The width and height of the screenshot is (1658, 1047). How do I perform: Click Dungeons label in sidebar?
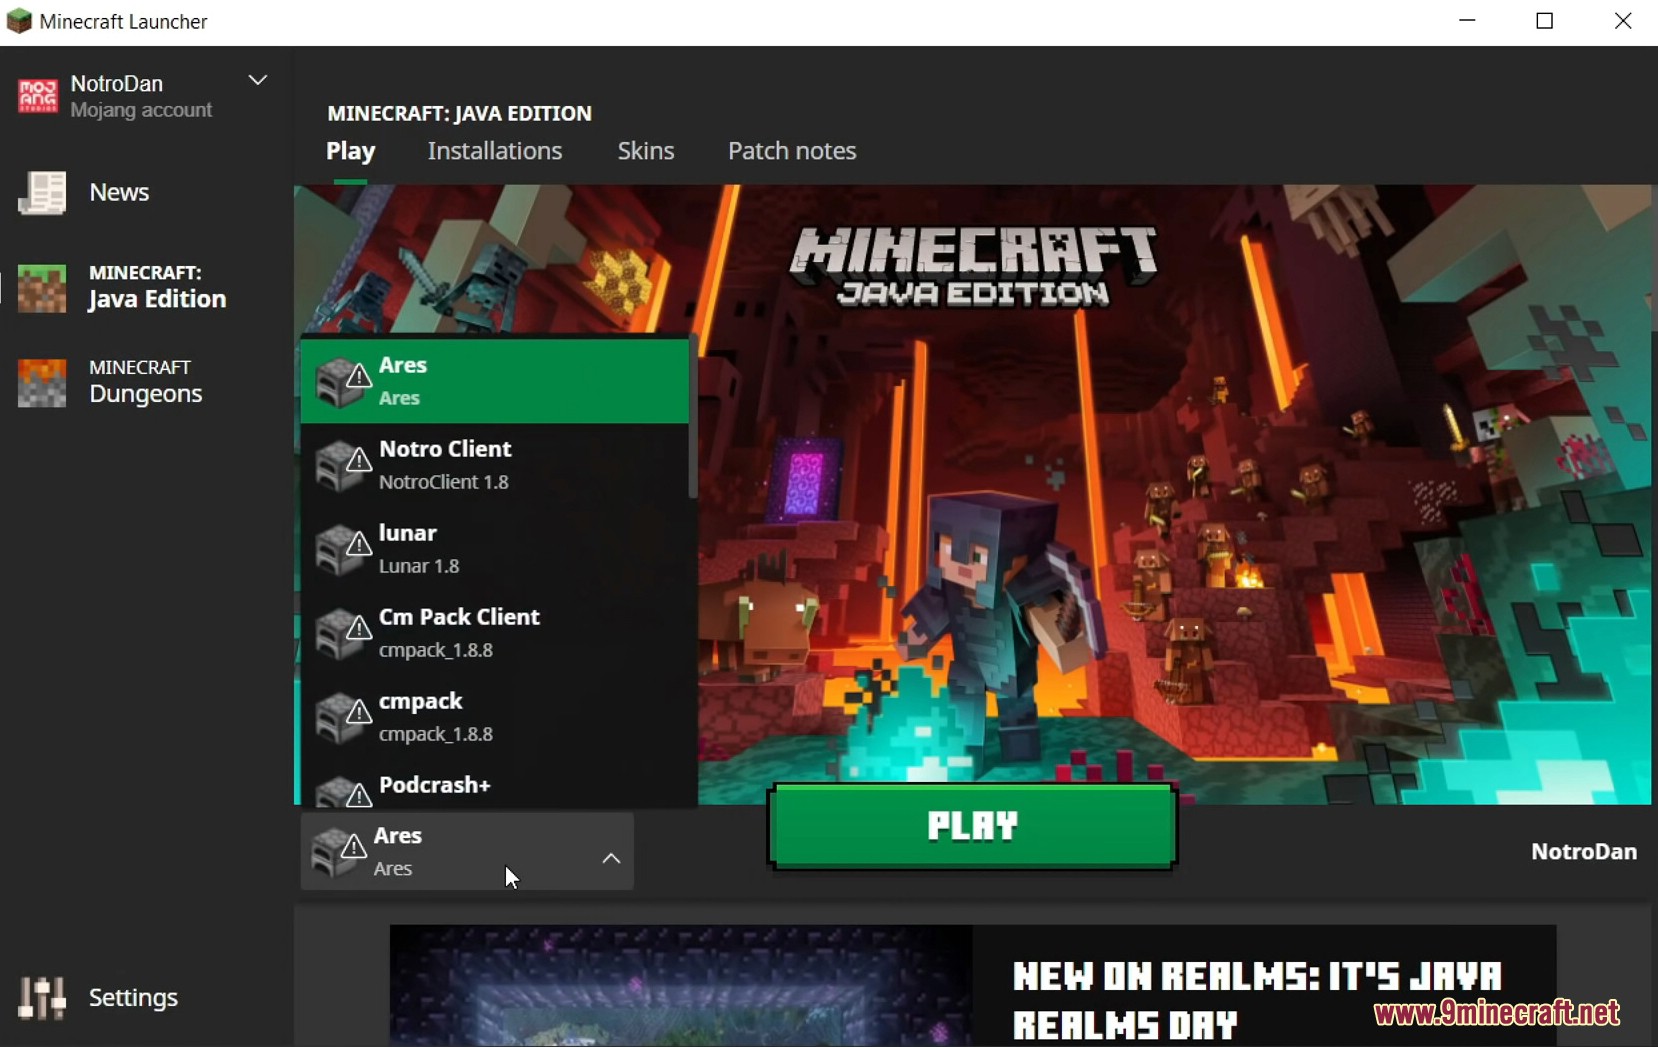(x=146, y=394)
